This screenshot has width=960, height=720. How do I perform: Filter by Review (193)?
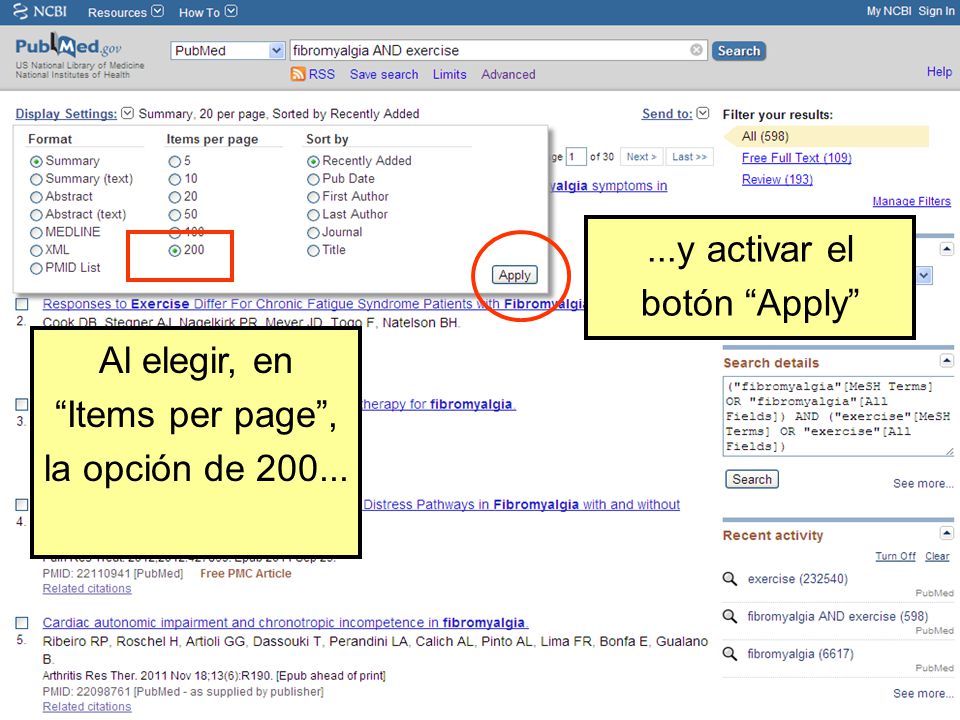pyautogui.click(x=777, y=179)
